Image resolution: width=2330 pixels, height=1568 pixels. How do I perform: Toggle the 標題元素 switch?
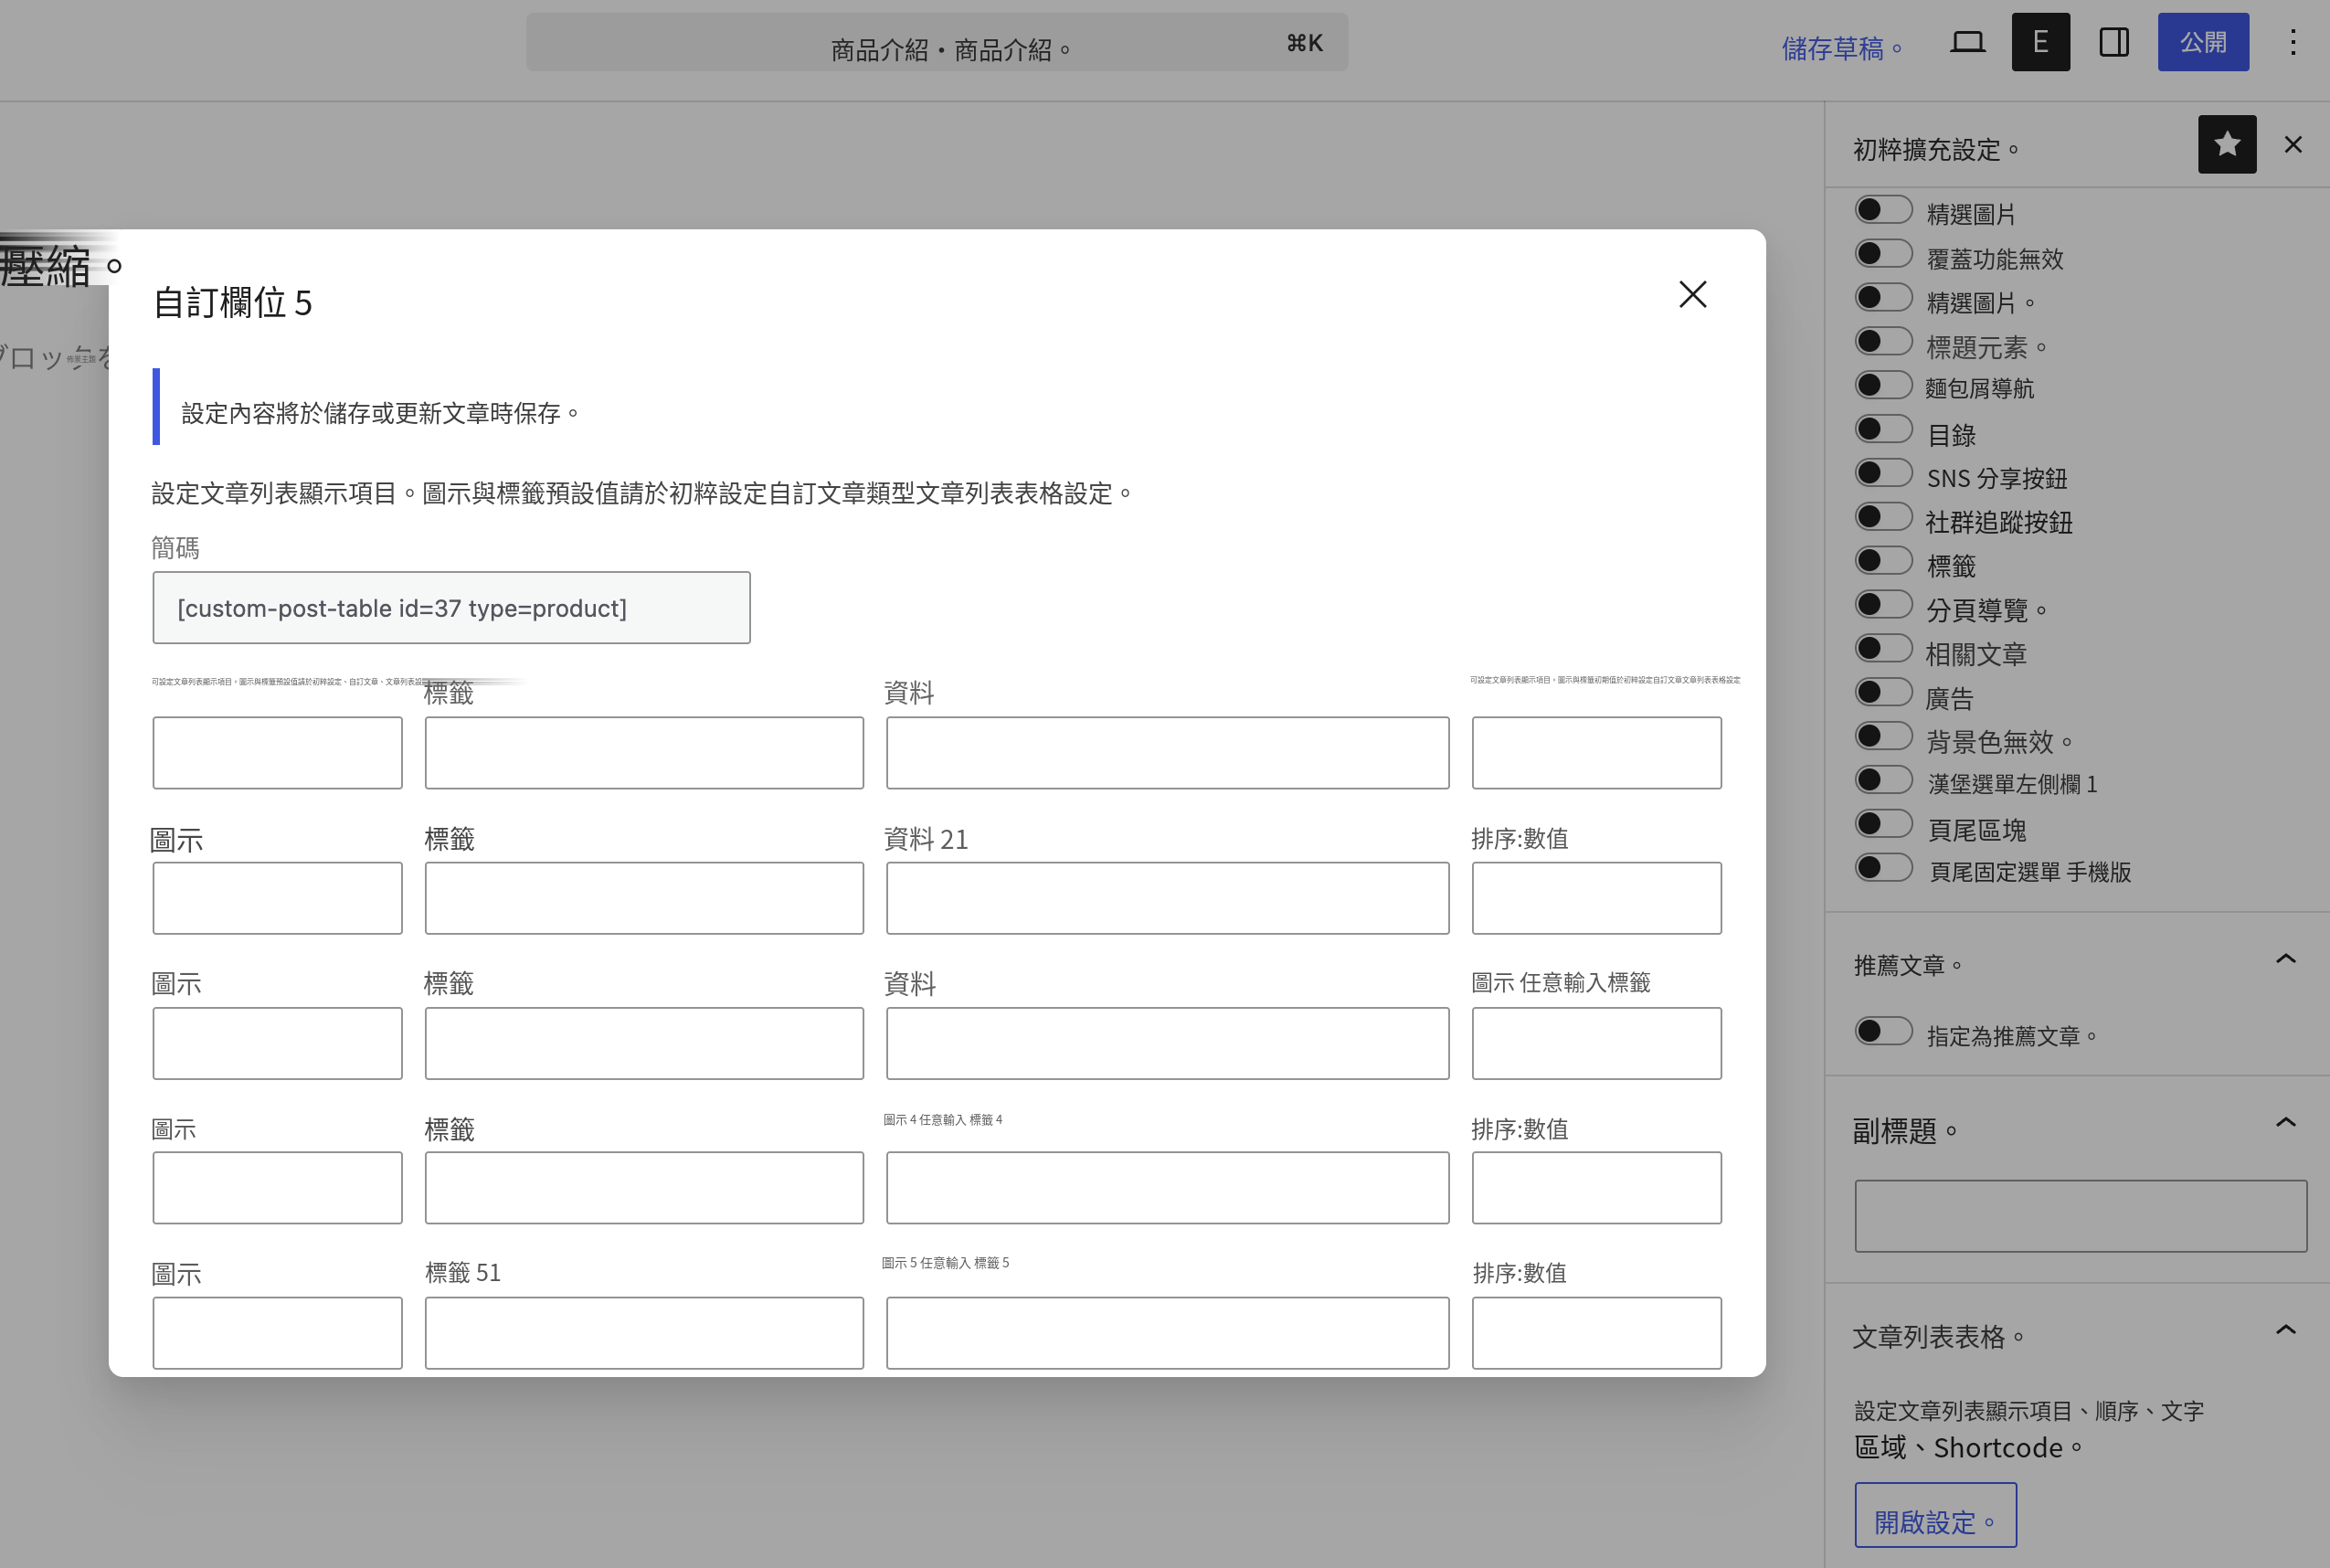pos(1883,342)
